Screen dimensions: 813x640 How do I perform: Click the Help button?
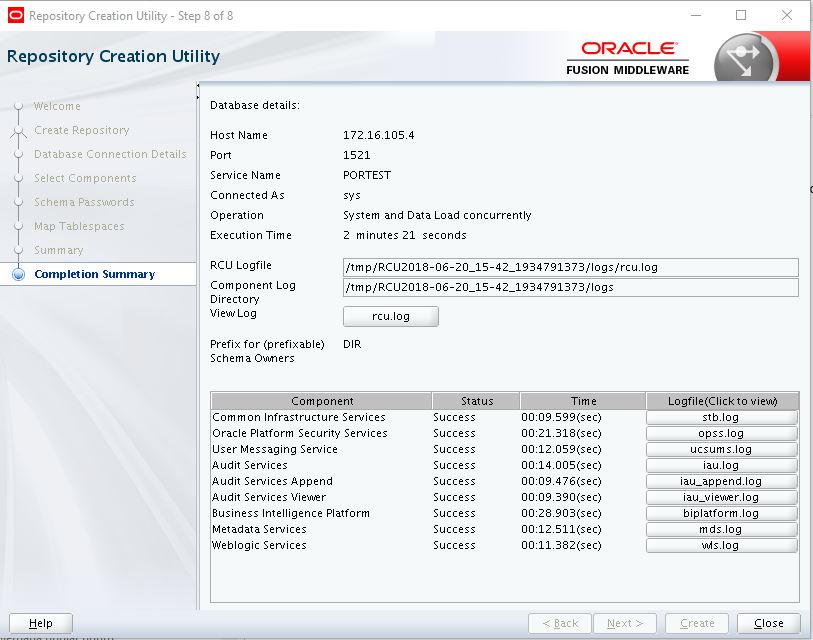[41, 623]
